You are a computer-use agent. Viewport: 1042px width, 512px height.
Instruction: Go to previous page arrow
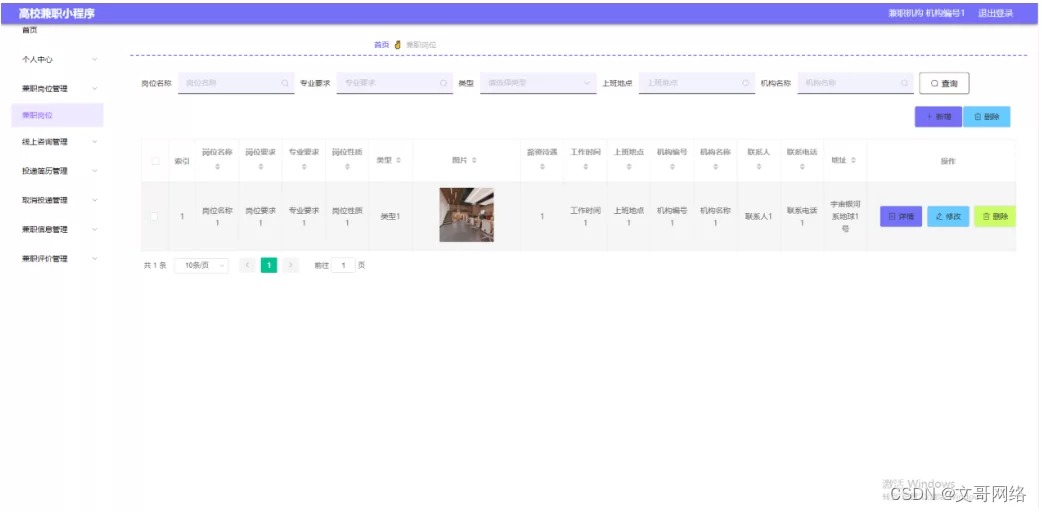tap(247, 265)
